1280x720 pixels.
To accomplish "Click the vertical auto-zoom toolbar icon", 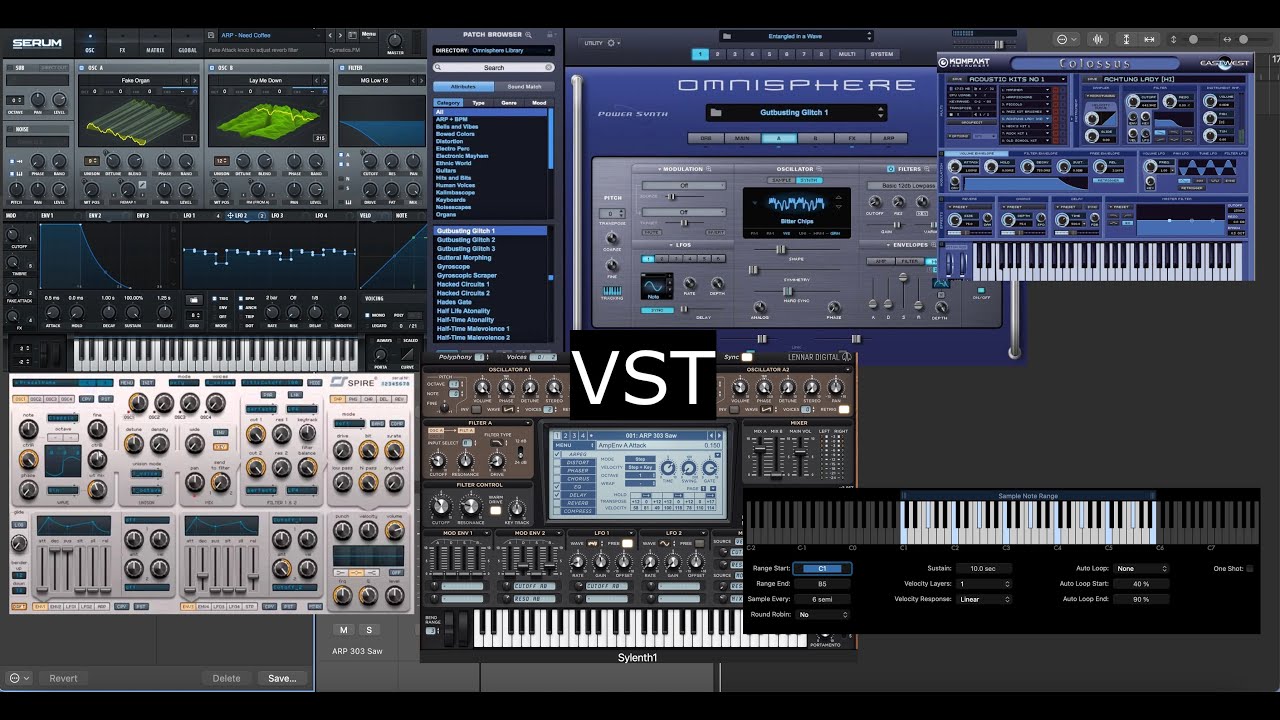I will pyautogui.click(x=1126, y=39).
